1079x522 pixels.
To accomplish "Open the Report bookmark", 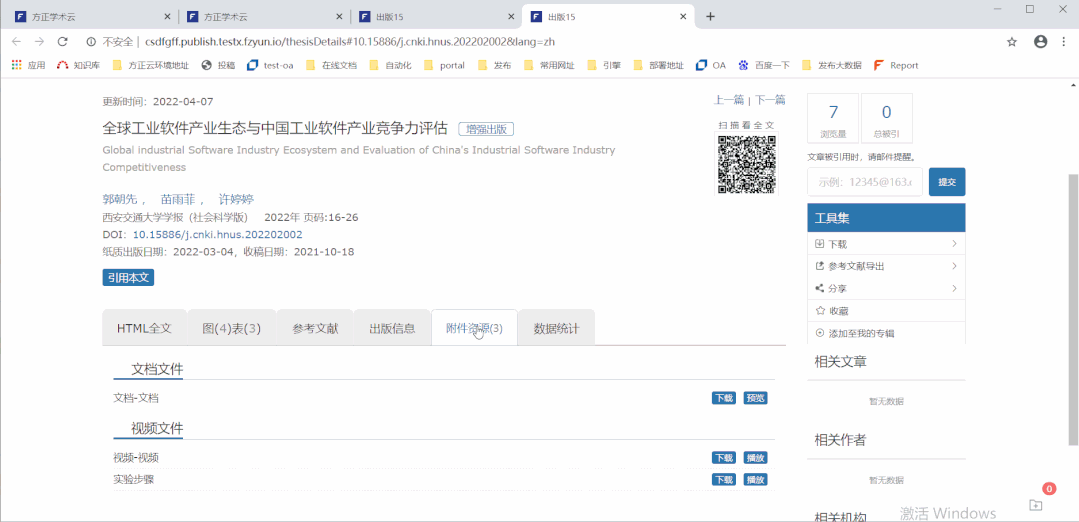I will (896, 65).
